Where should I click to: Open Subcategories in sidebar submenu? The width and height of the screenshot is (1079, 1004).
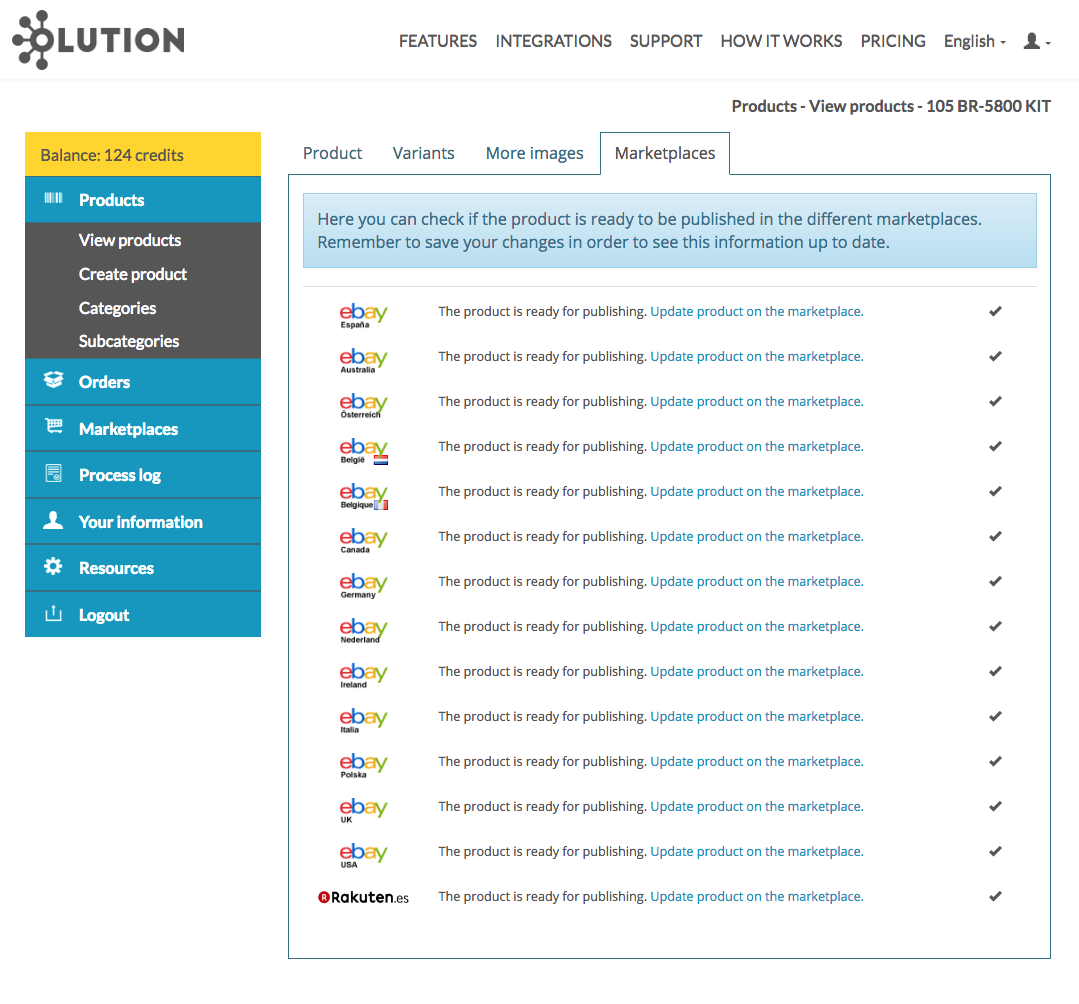(129, 341)
